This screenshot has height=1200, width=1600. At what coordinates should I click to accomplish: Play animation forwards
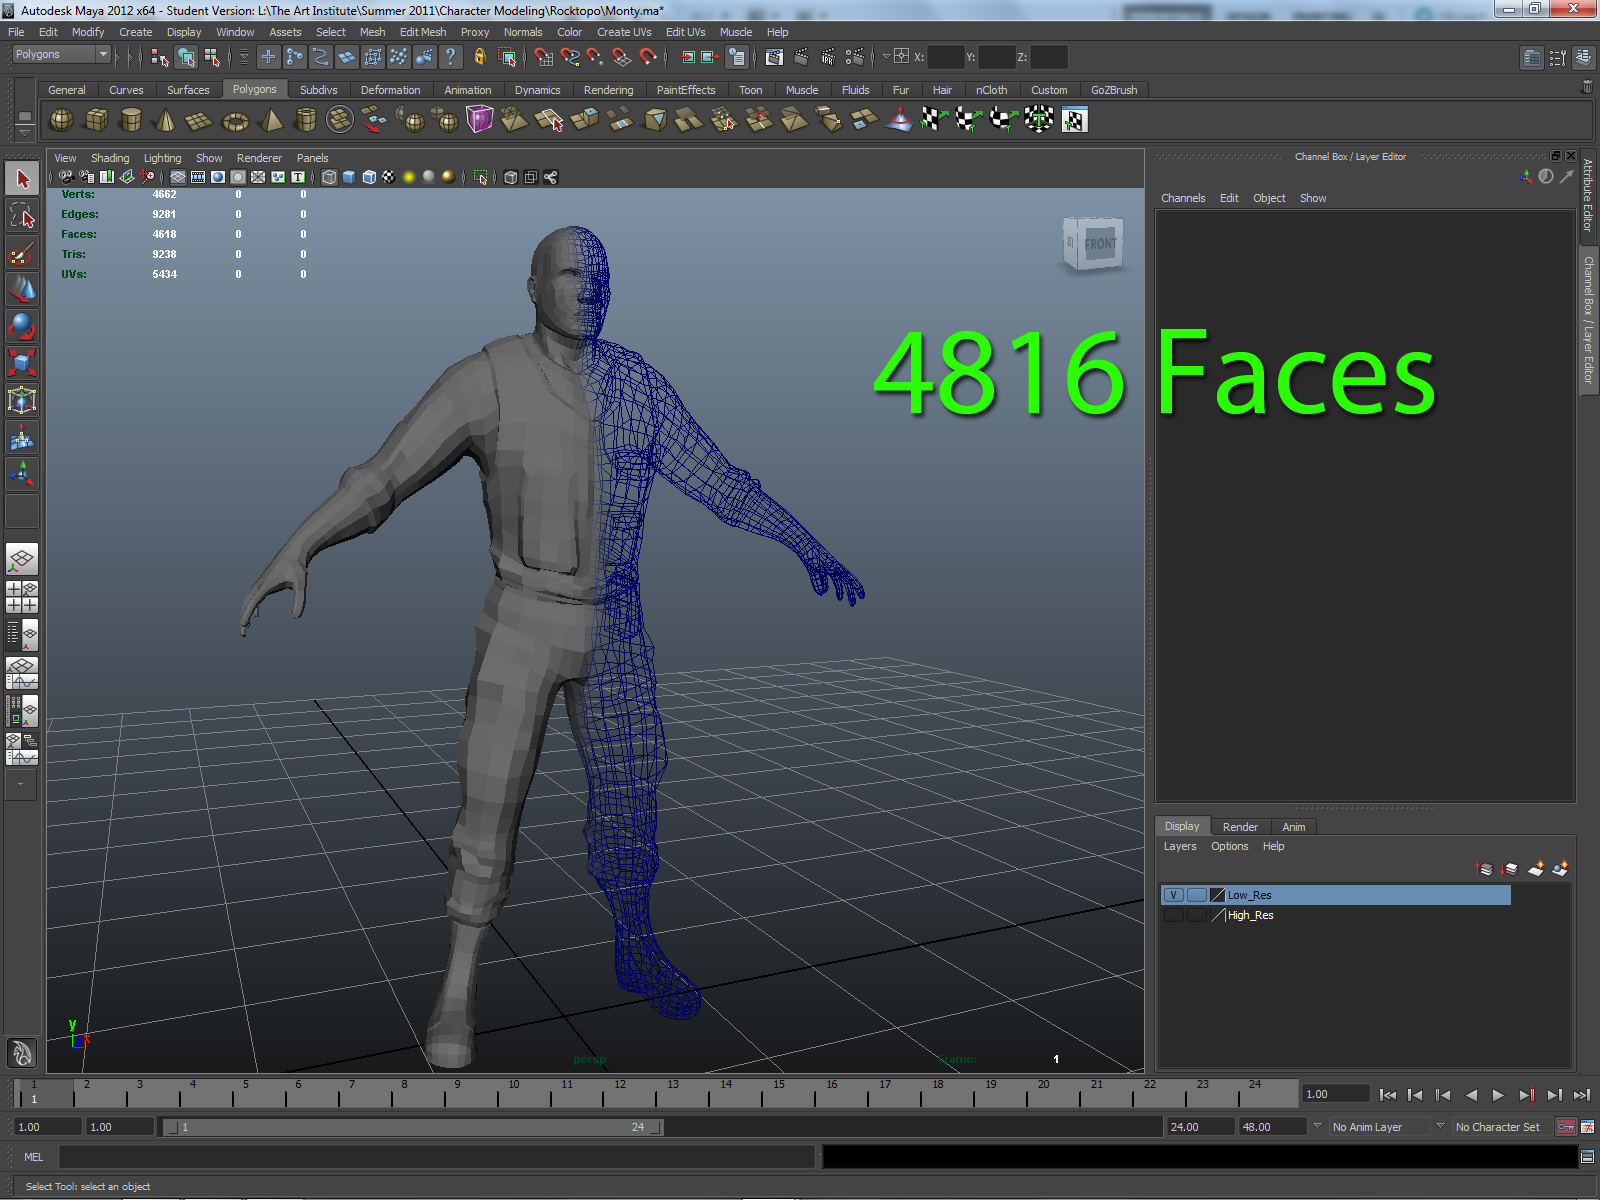1498,1095
